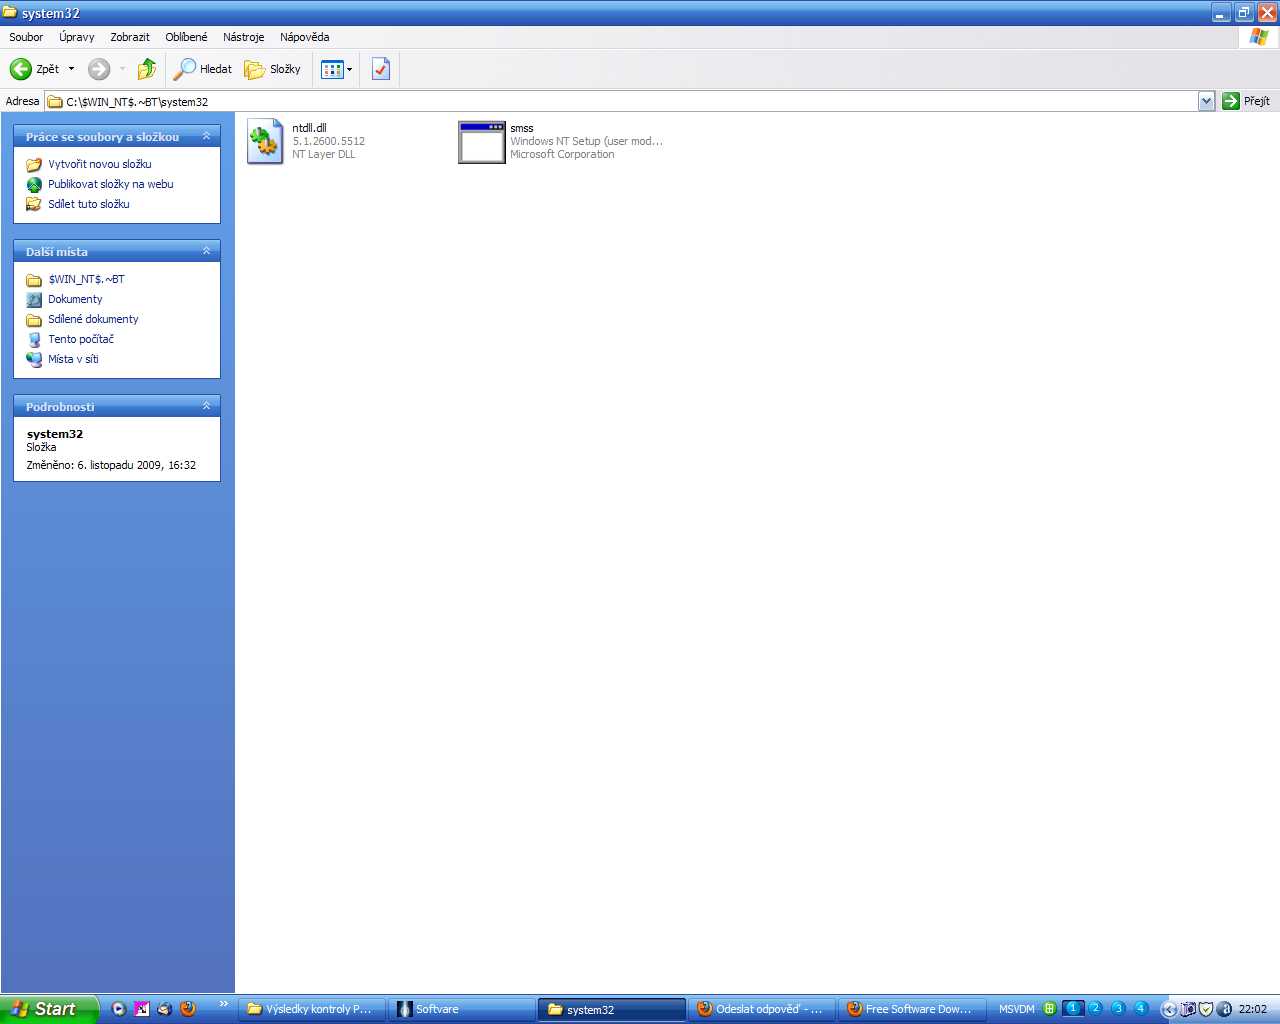Open the Oblíbené menu
The height and width of the screenshot is (1024, 1280).
187,37
